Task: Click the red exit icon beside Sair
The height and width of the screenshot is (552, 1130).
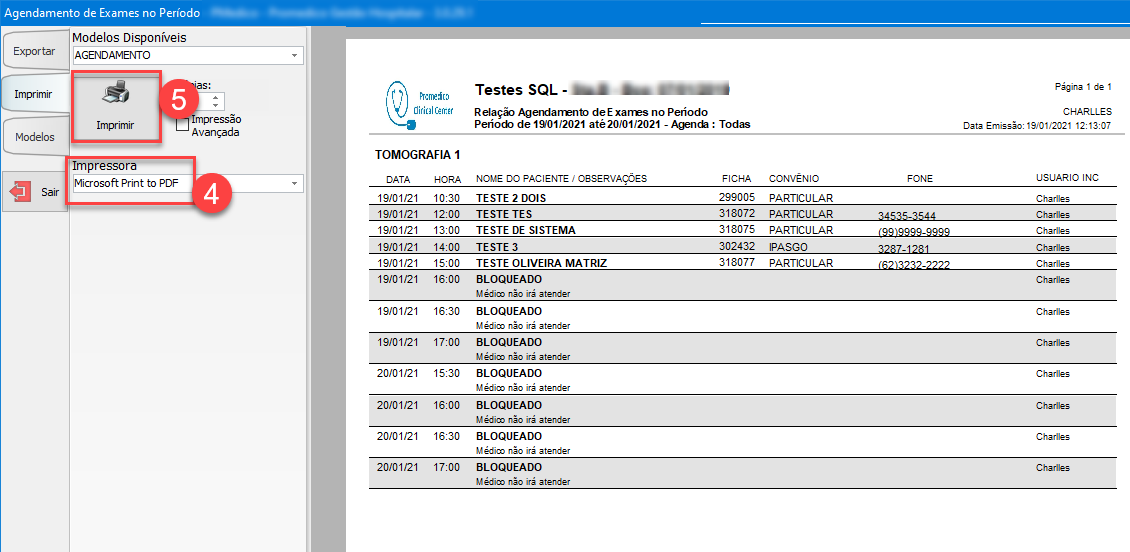Action: coord(20,192)
